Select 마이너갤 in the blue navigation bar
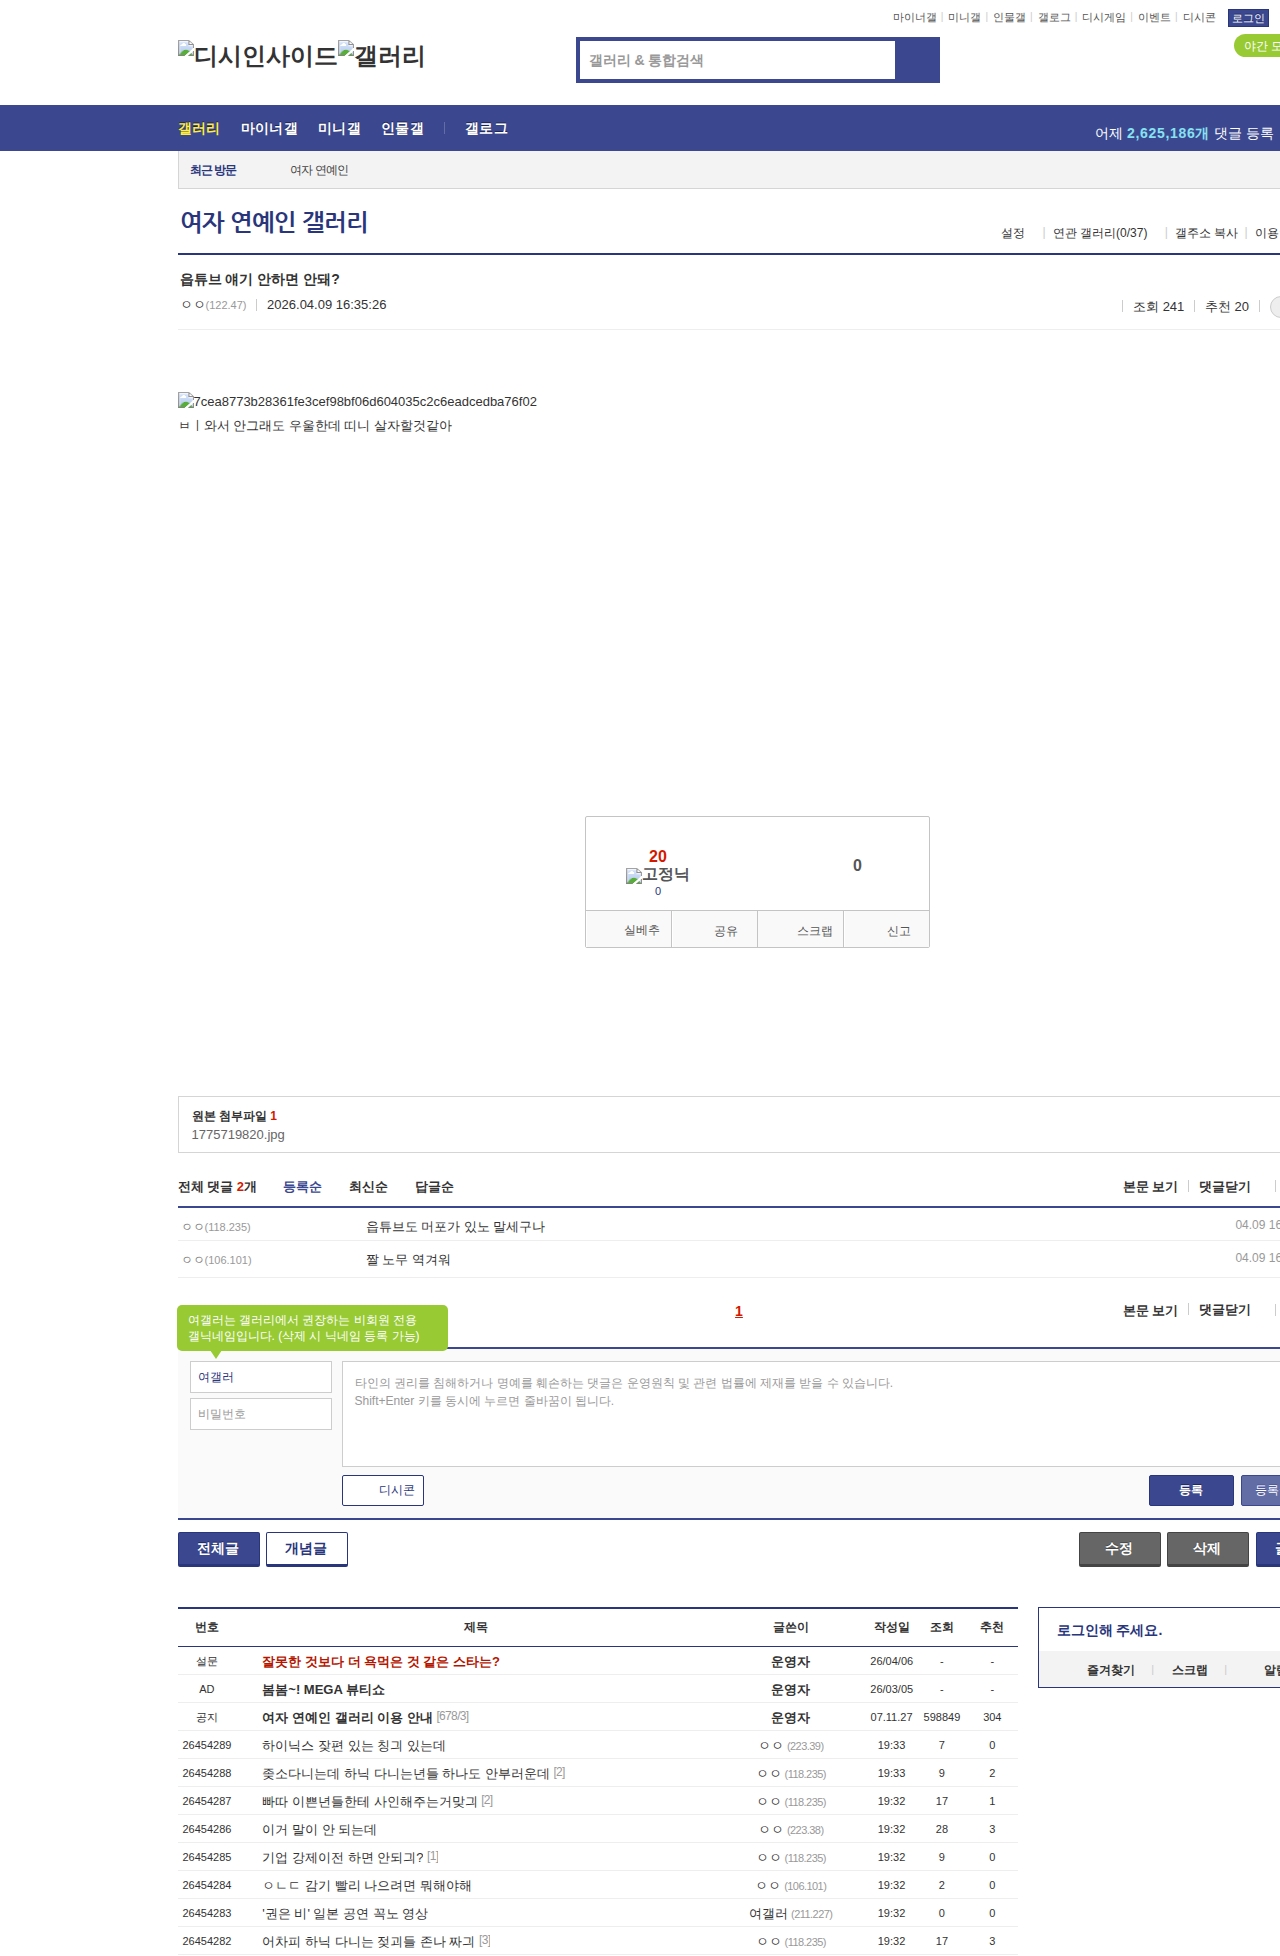The height and width of the screenshot is (1956, 1280). point(269,129)
